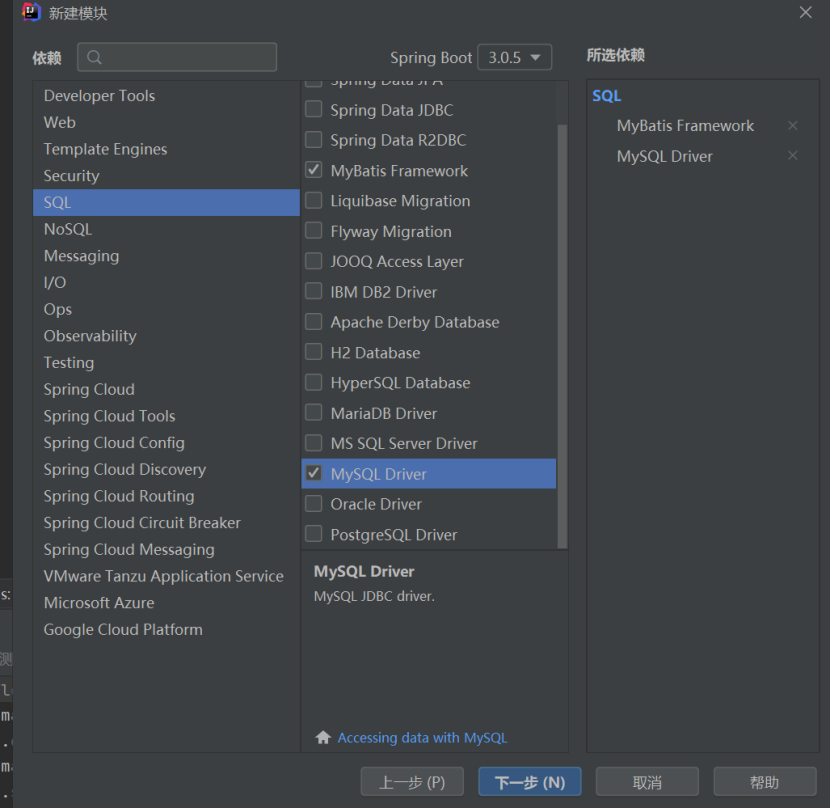
Task: Open the Security category
Action: point(166,176)
